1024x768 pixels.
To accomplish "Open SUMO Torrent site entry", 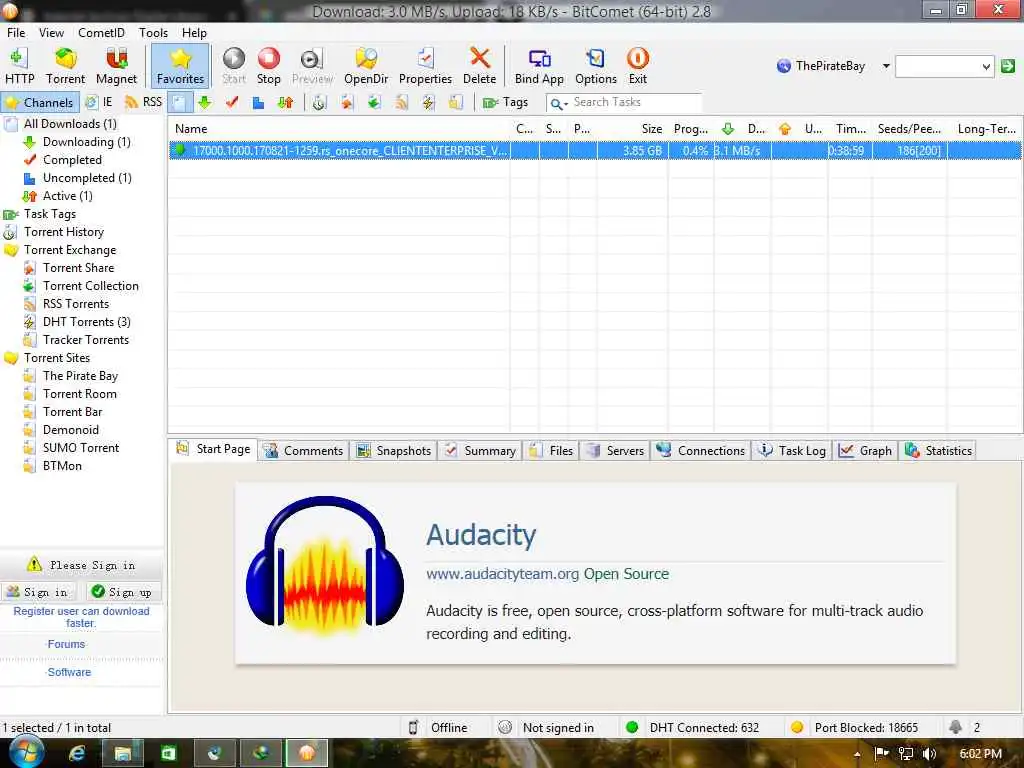I will click(x=81, y=448).
